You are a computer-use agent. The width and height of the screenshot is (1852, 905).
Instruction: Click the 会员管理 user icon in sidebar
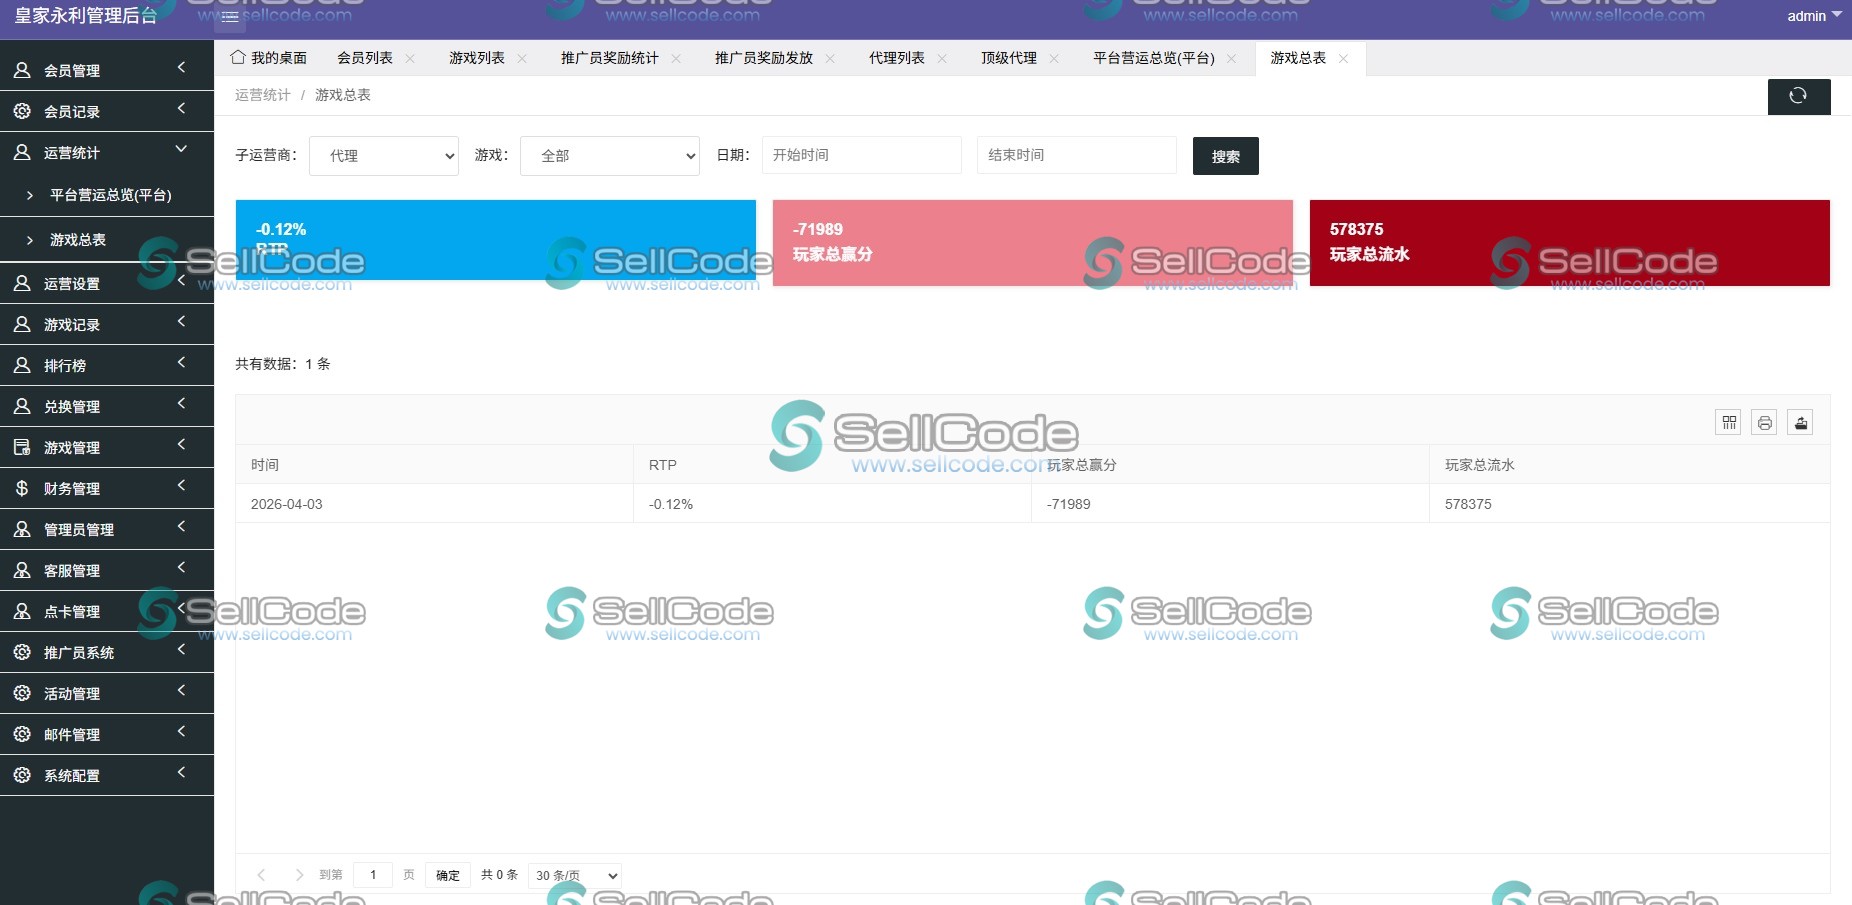tap(21, 69)
